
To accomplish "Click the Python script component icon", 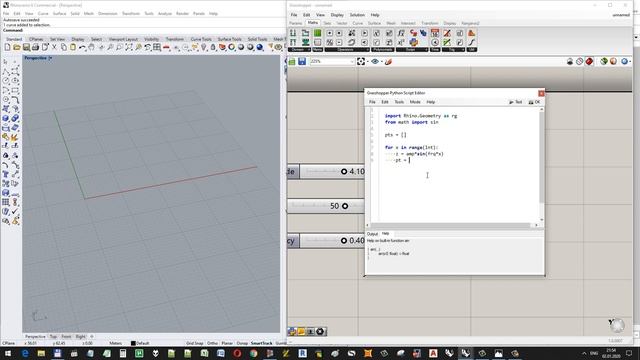I will [x=413, y=42].
